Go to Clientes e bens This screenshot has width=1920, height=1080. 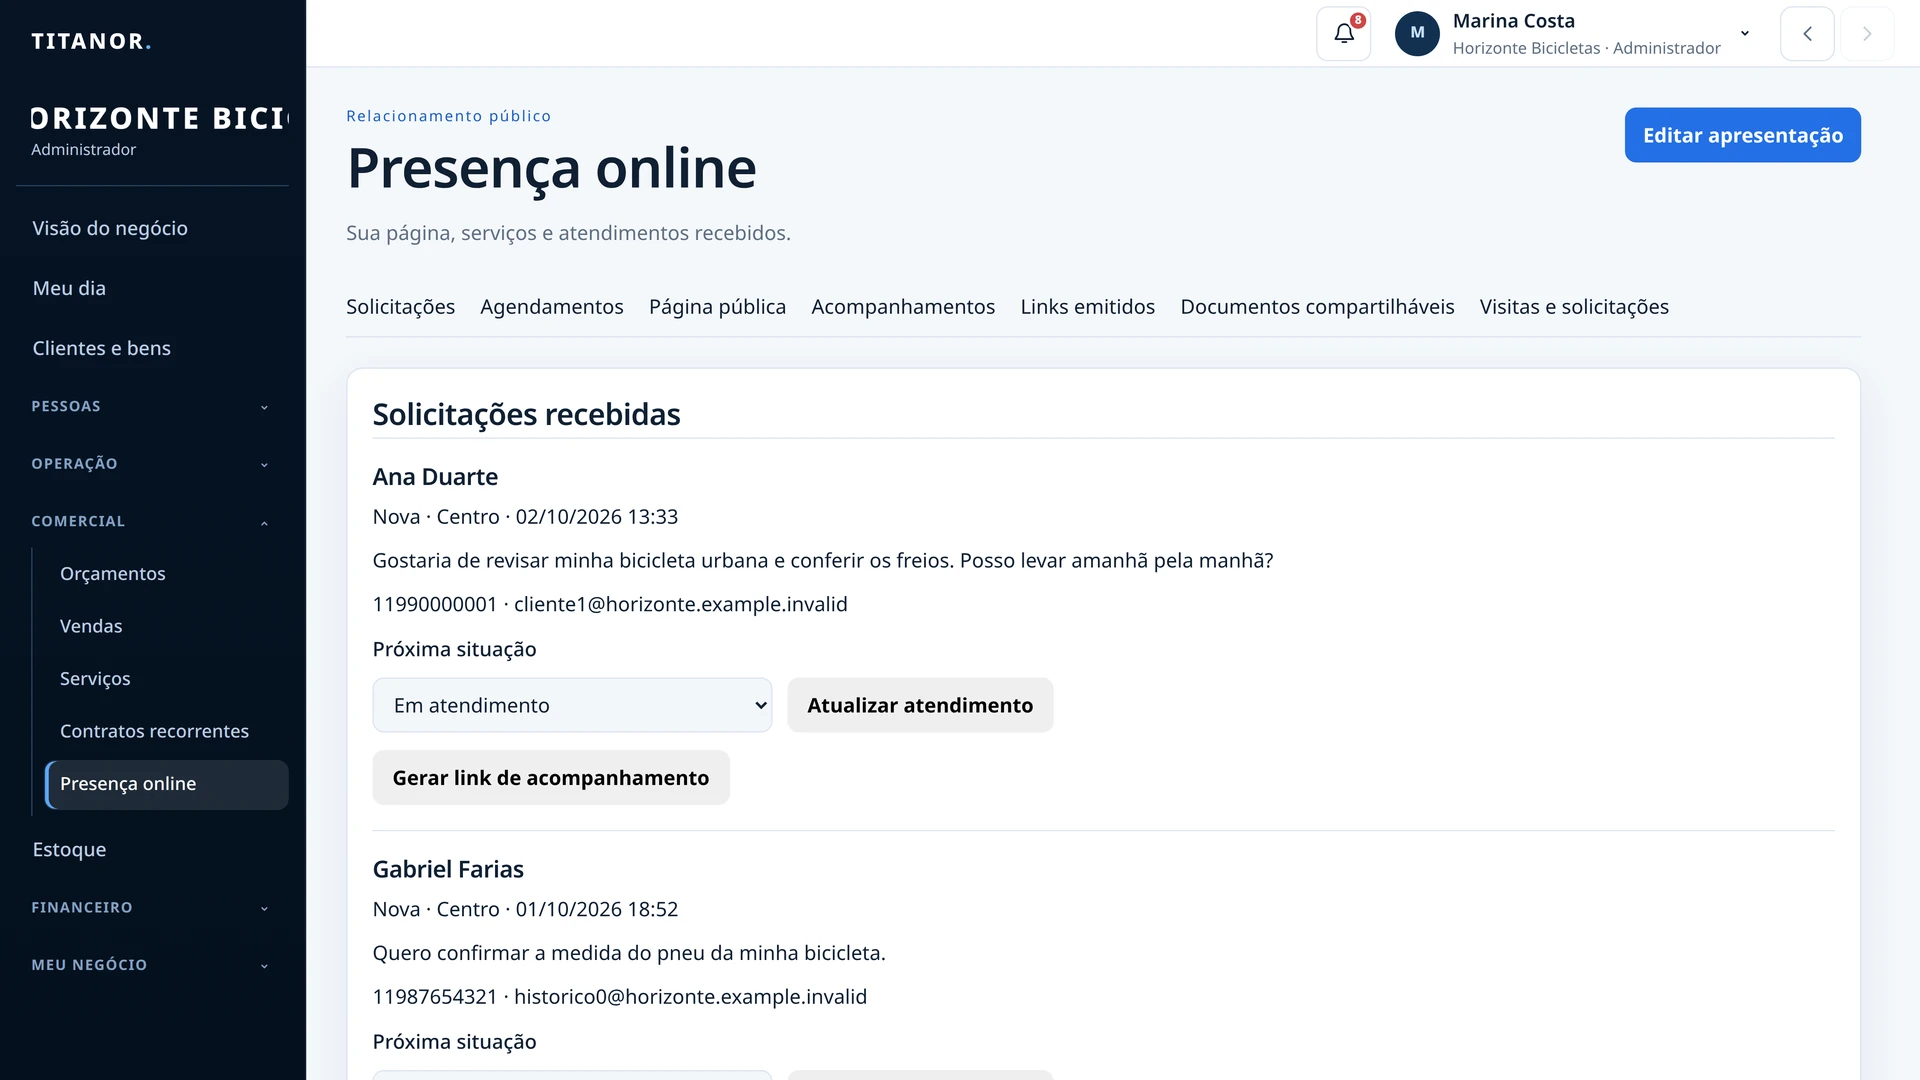[152, 348]
